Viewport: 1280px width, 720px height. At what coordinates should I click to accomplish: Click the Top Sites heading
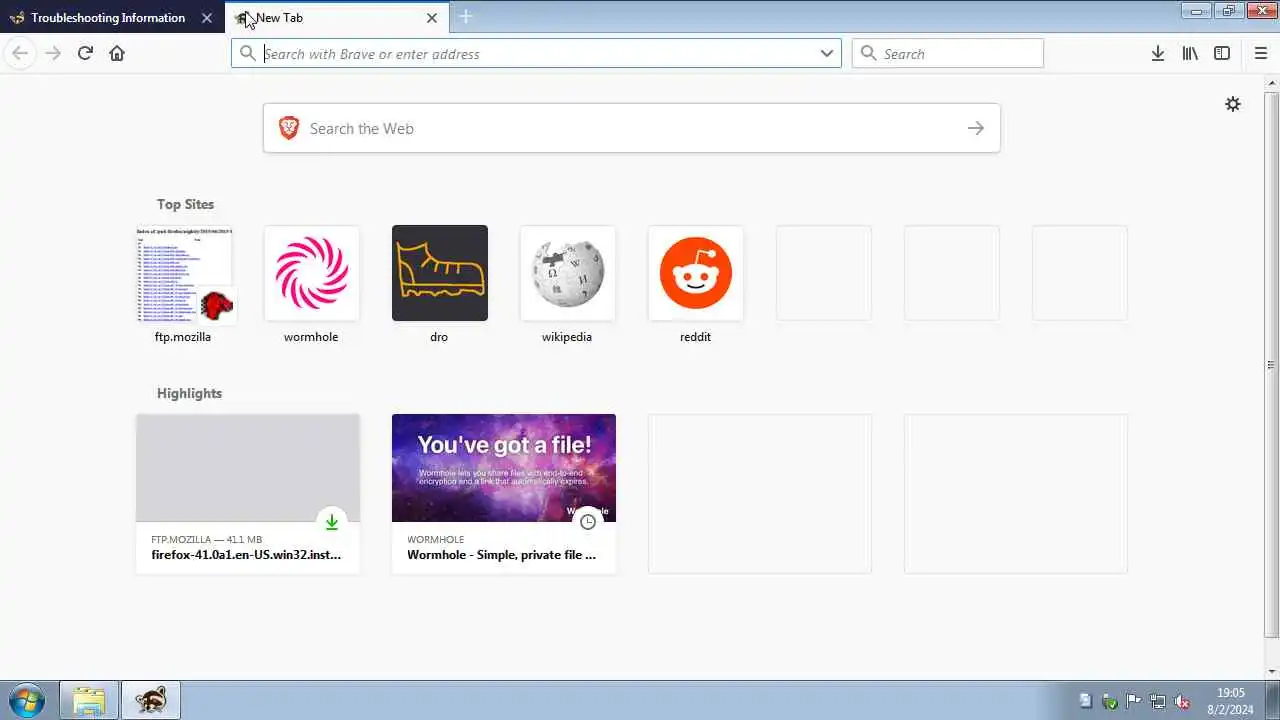(x=185, y=204)
